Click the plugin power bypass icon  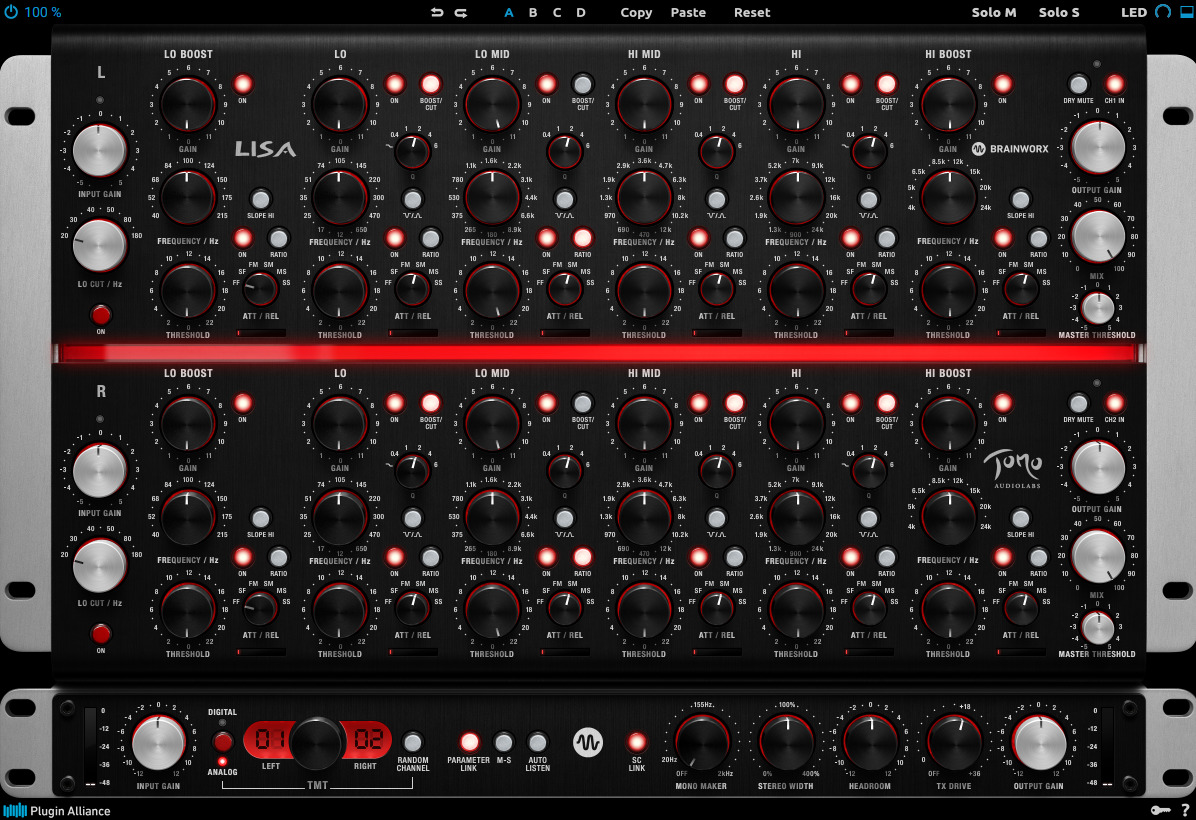11,12
